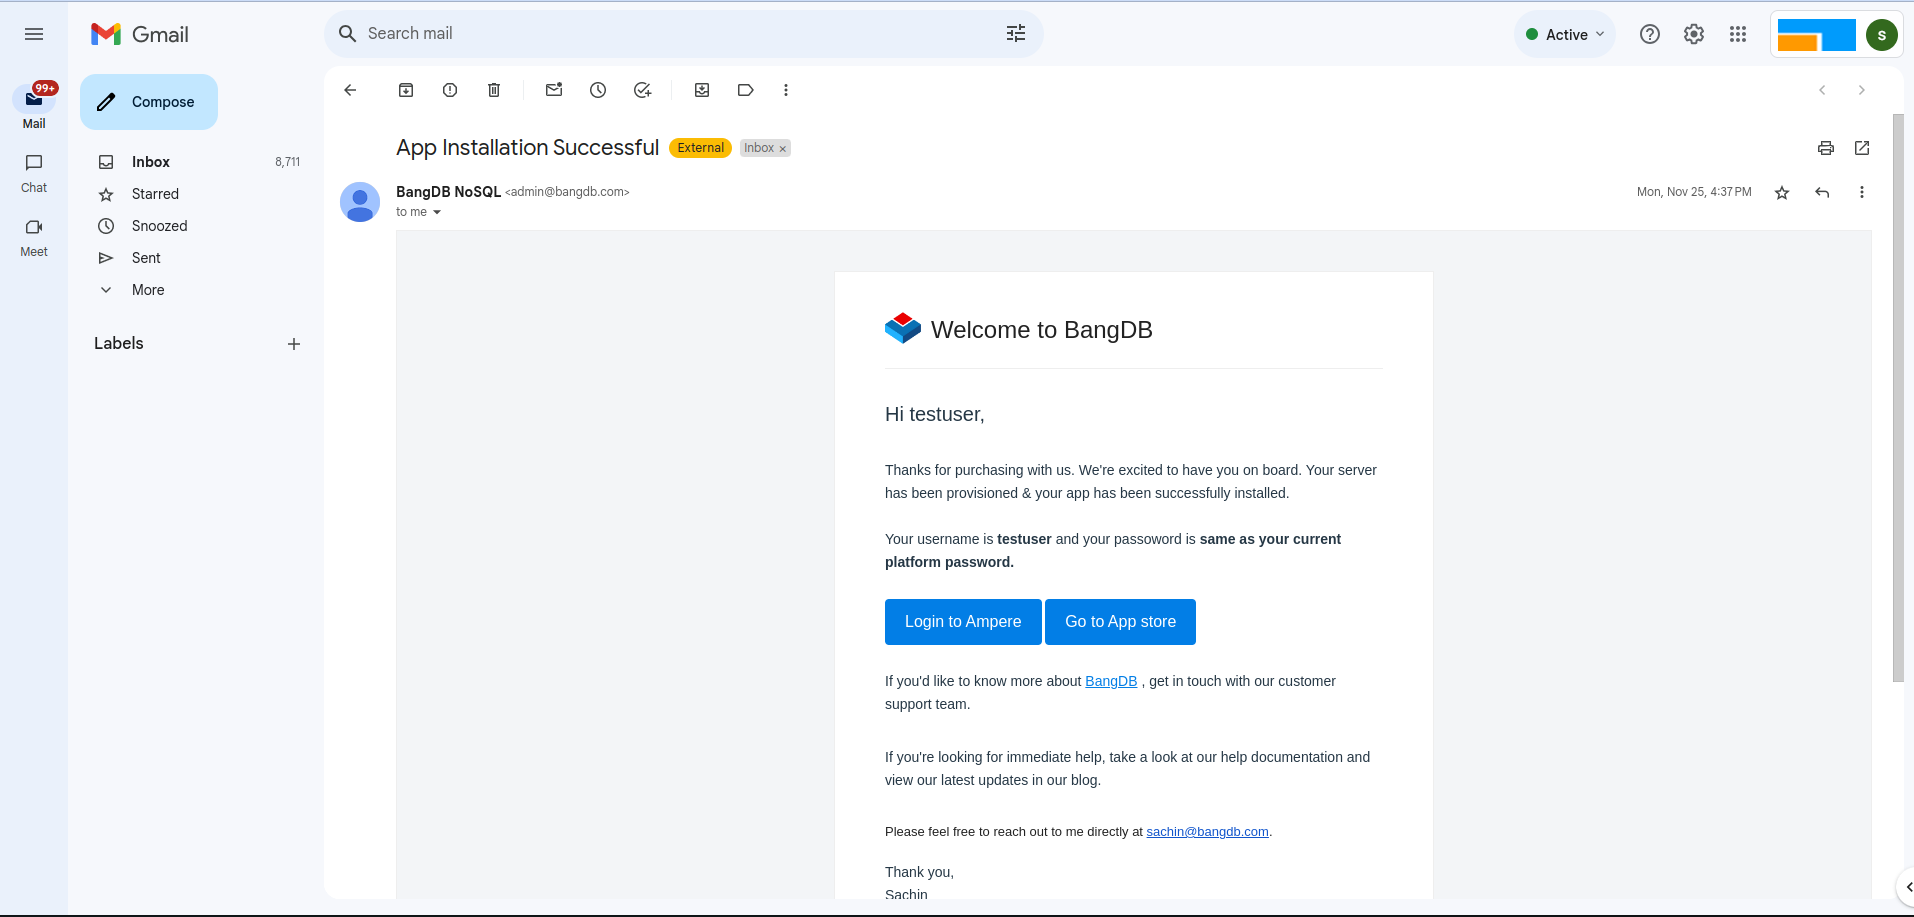
Task: Archive this email
Action: click(x=406, y=90)
